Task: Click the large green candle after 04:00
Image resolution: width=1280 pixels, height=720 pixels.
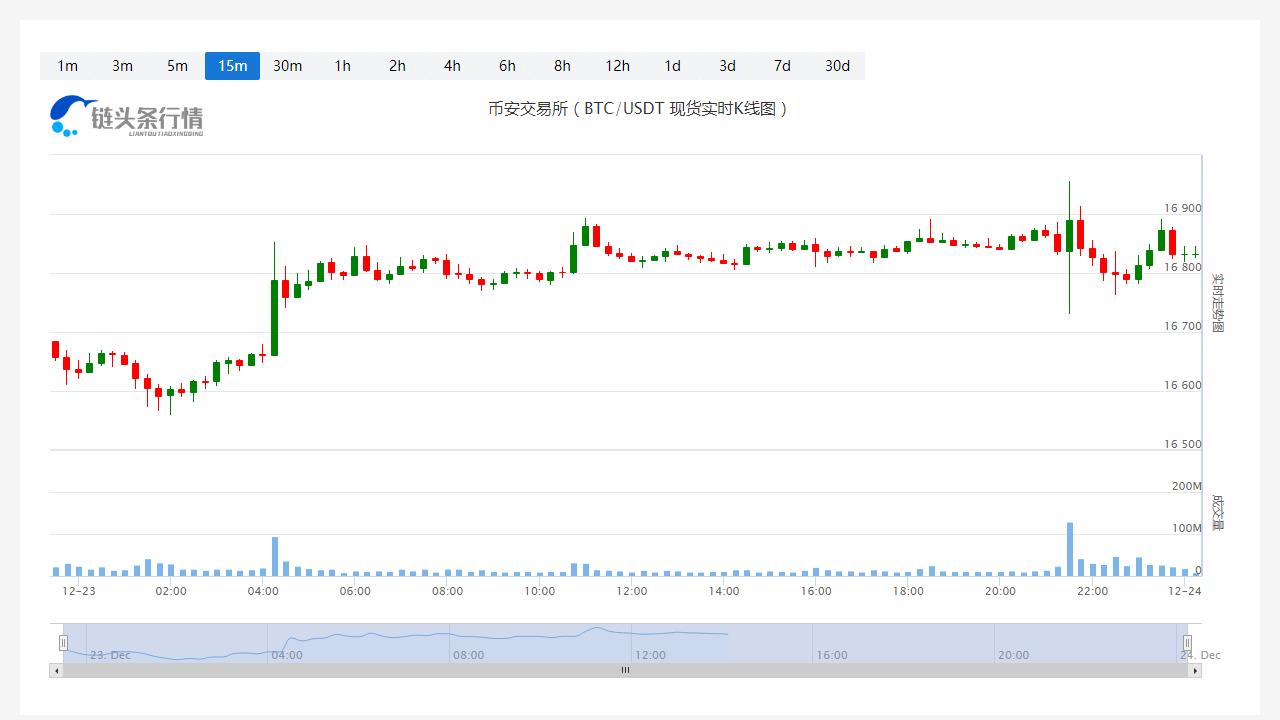Action: click(x=274, y=317)
